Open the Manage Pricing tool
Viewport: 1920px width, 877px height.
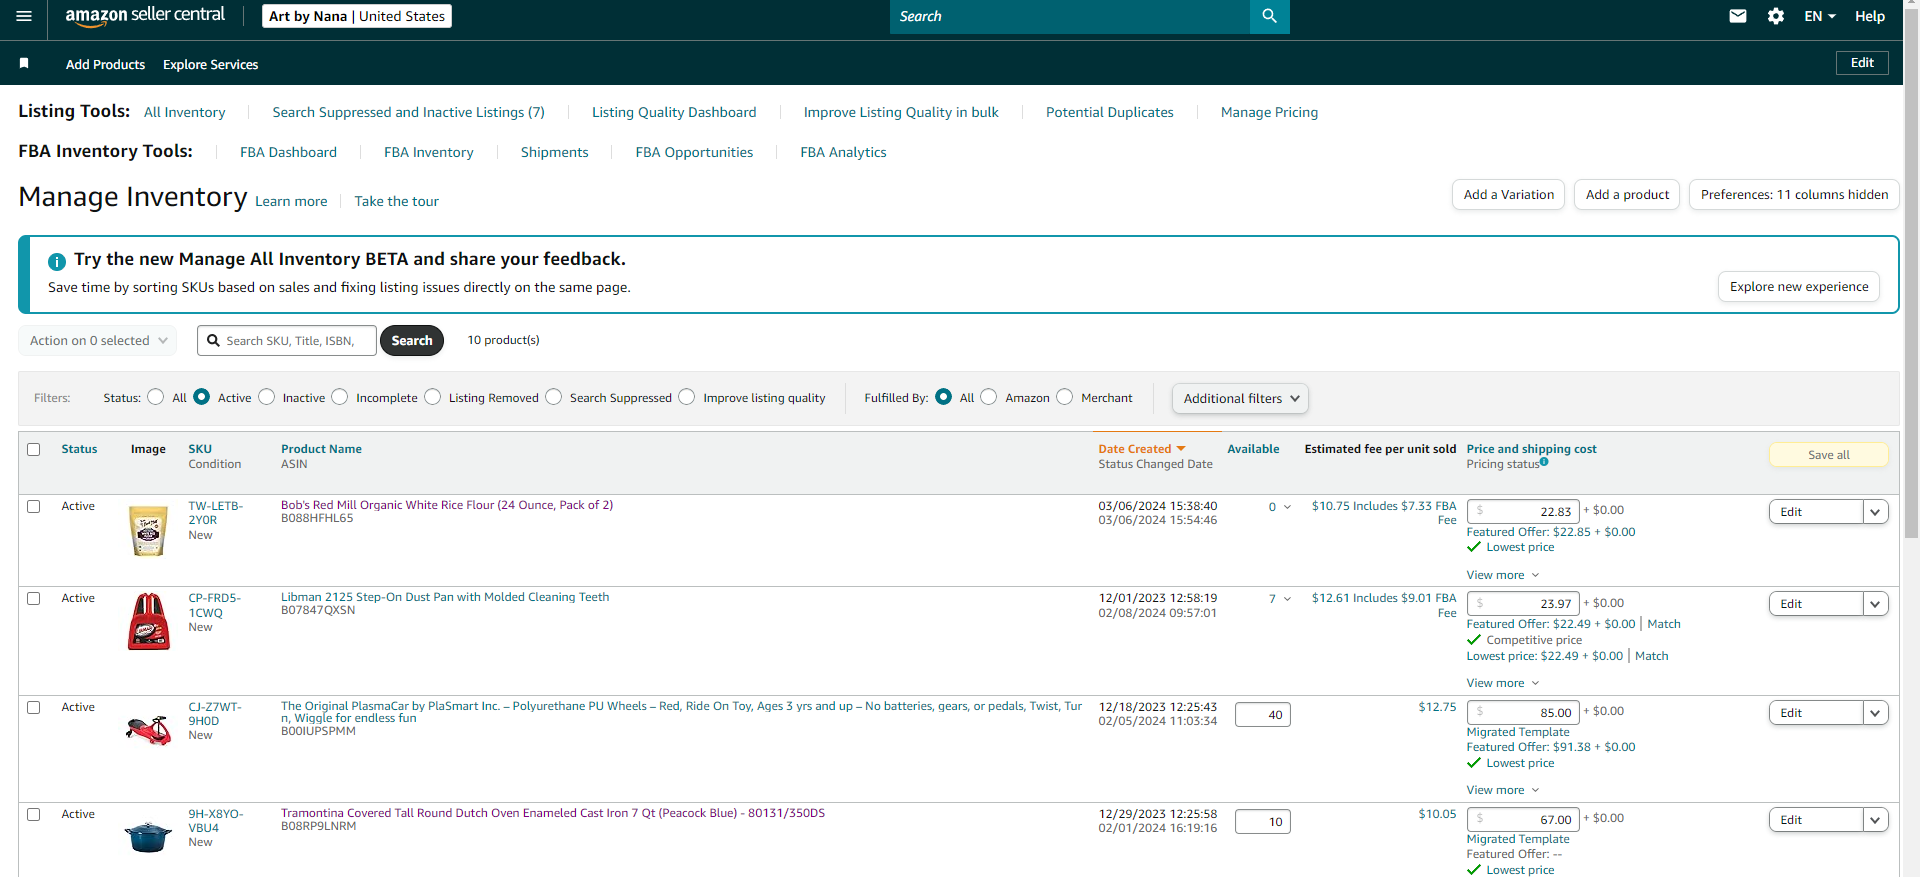pyautogui.click(x=1269, y=112)
